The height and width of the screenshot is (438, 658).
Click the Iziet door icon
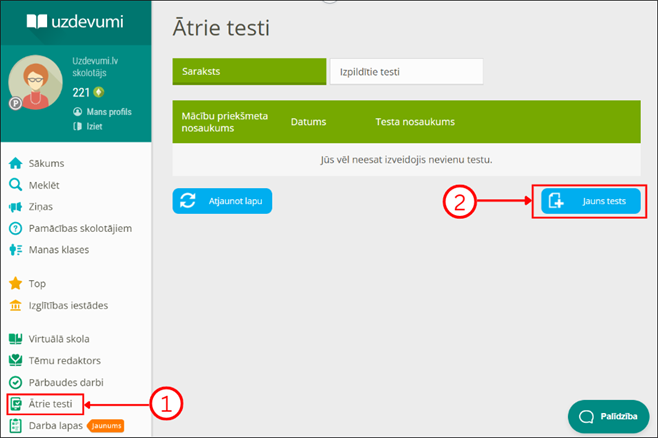click(x=78, y=126)
